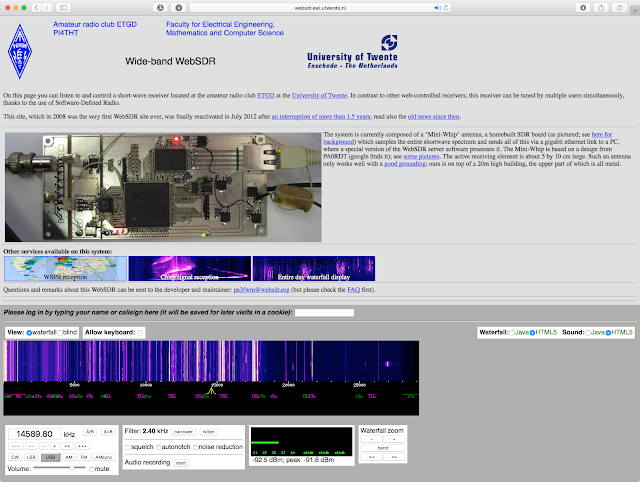640x482 pixels.
Task: Mute the tab via address bar speaker icon
Action: (437, 8)
